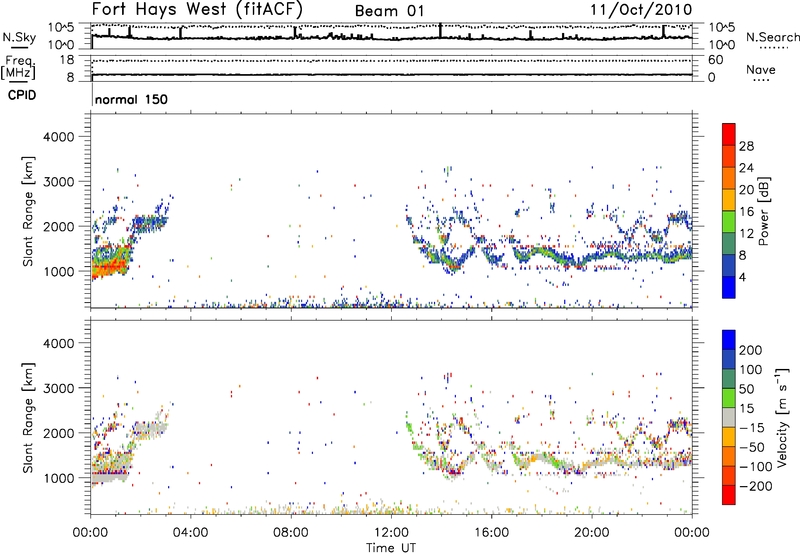Click the "Fort Hays West (fitACF)" title

point(196,9)
